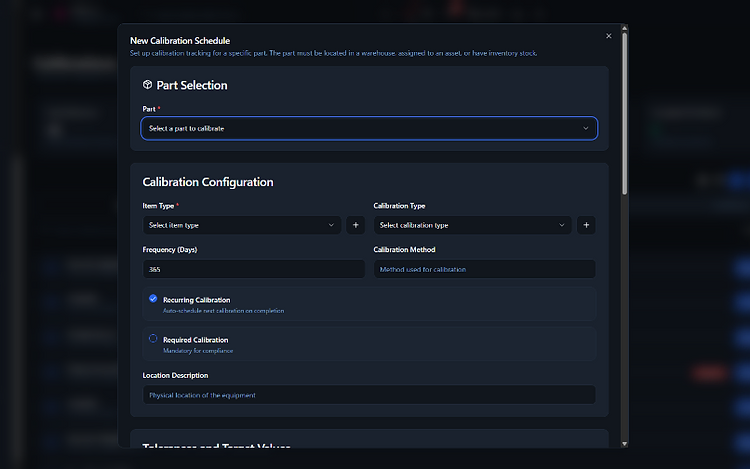Click the Part Selection cube icon
Screen dimensions: 750x469
pyautogui.click(x=147, y=85)
